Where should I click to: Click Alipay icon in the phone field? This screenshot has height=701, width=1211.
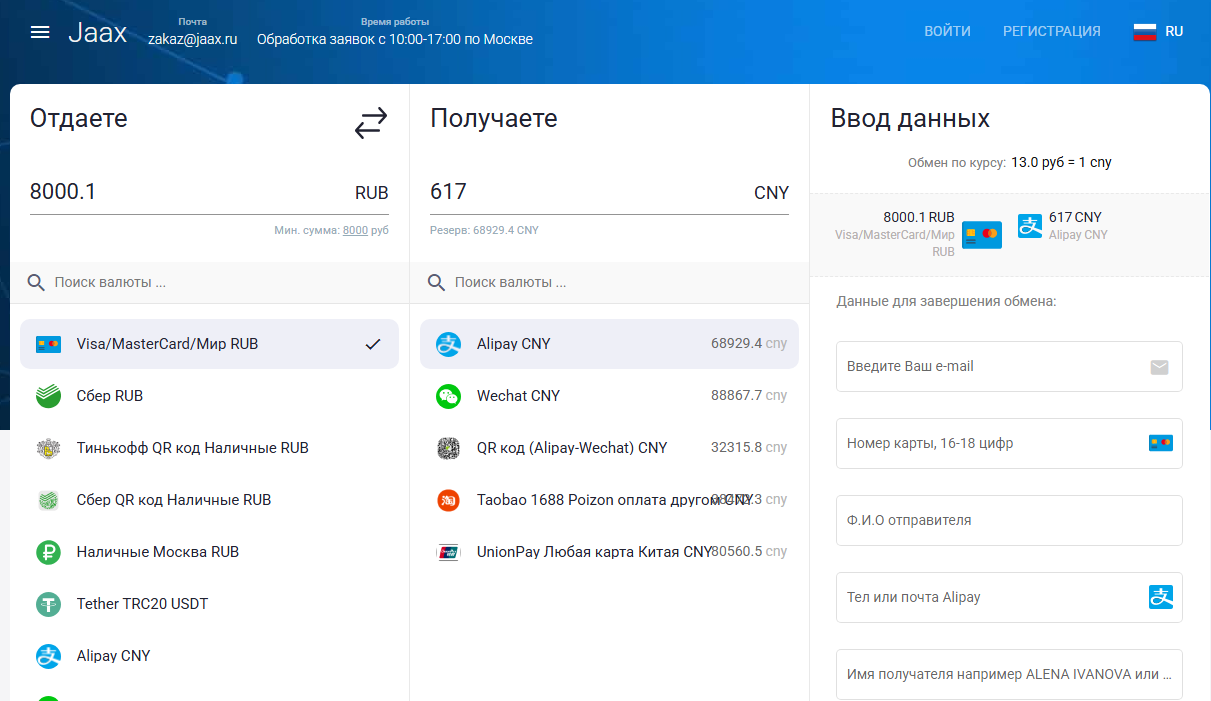click(x=1160, y=597)
